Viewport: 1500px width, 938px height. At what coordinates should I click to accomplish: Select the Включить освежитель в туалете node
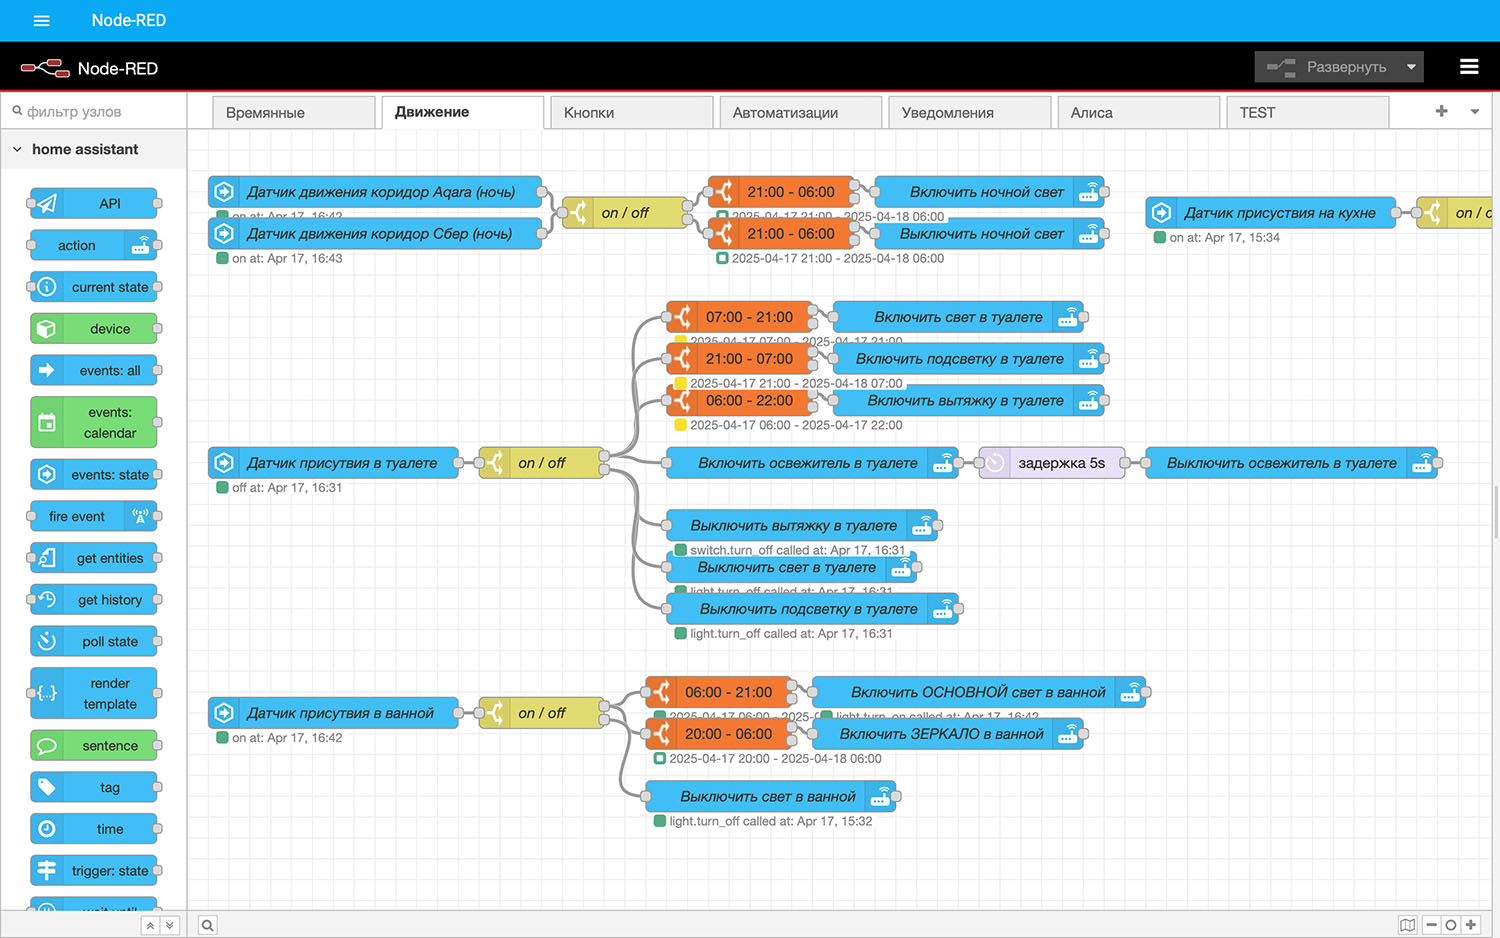click(x=812, y=463)
